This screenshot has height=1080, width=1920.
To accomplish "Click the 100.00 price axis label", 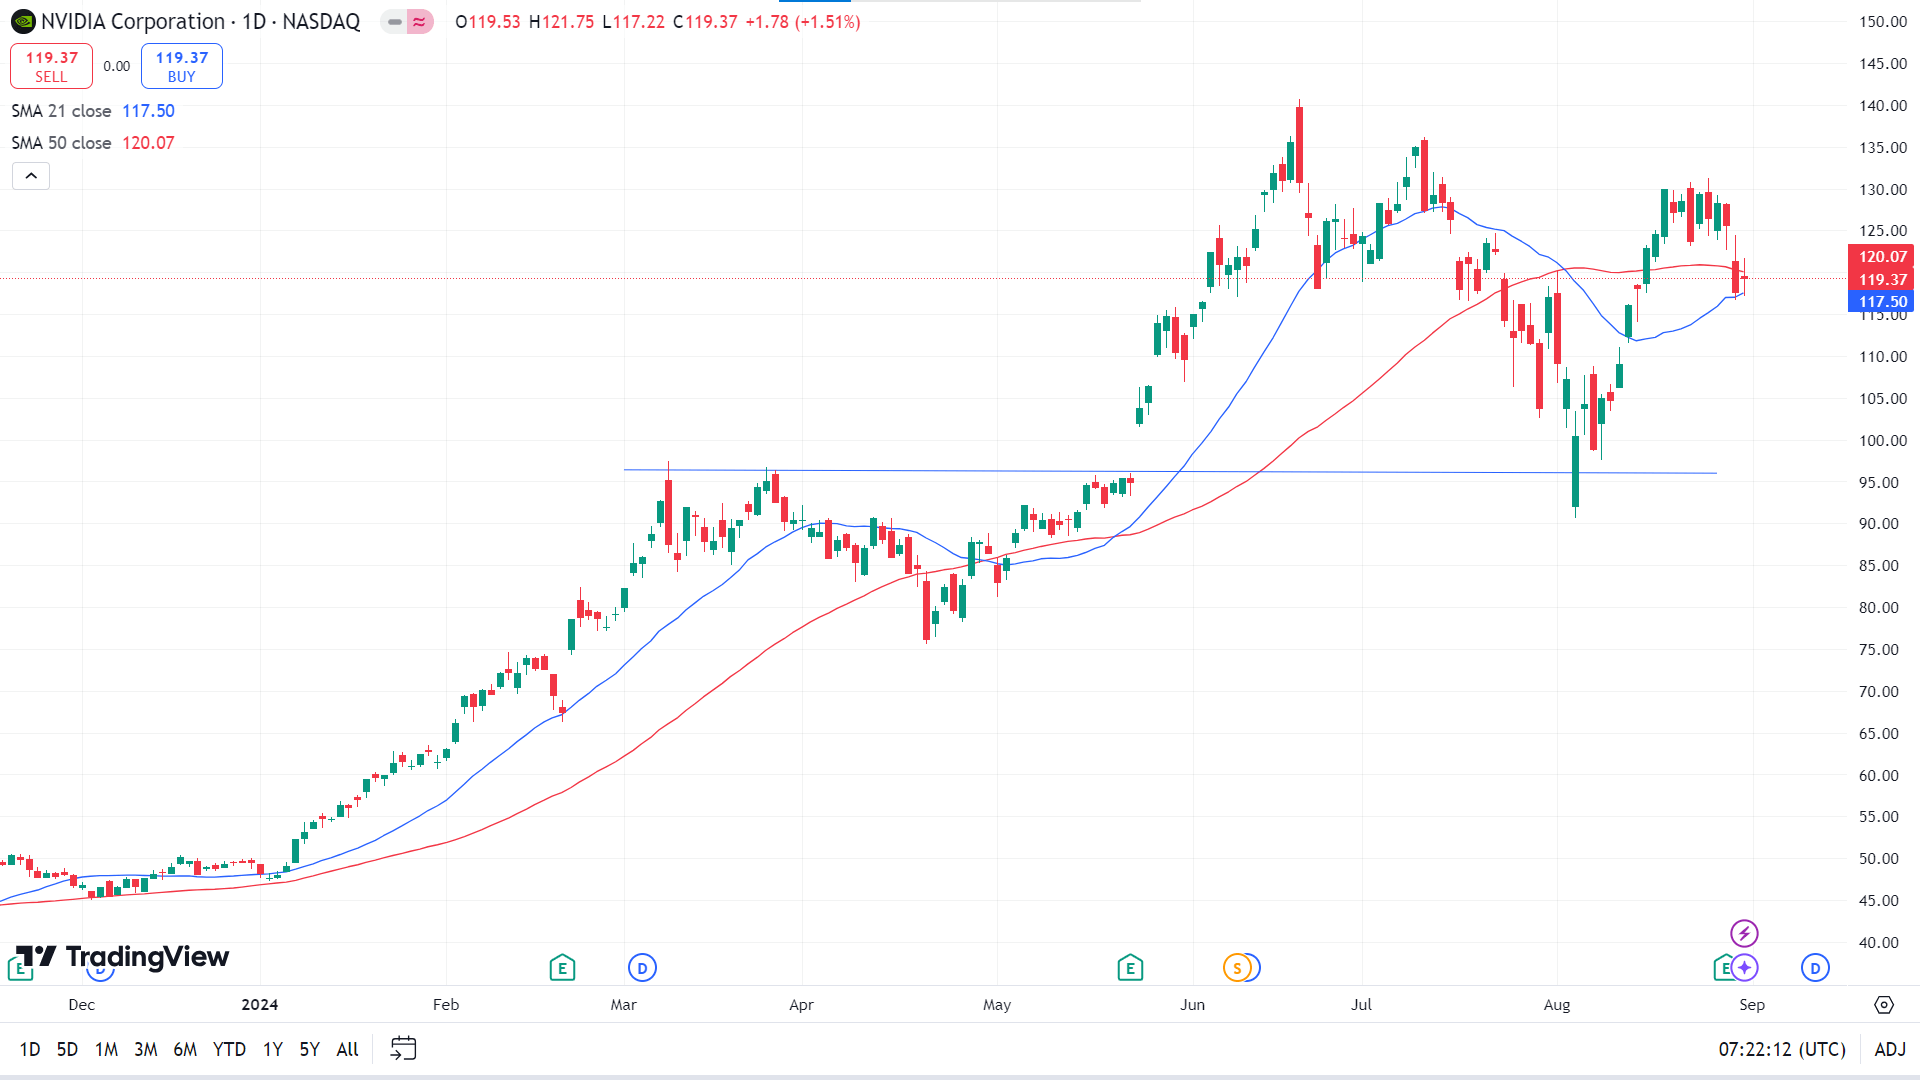I will click(1883, 440).
